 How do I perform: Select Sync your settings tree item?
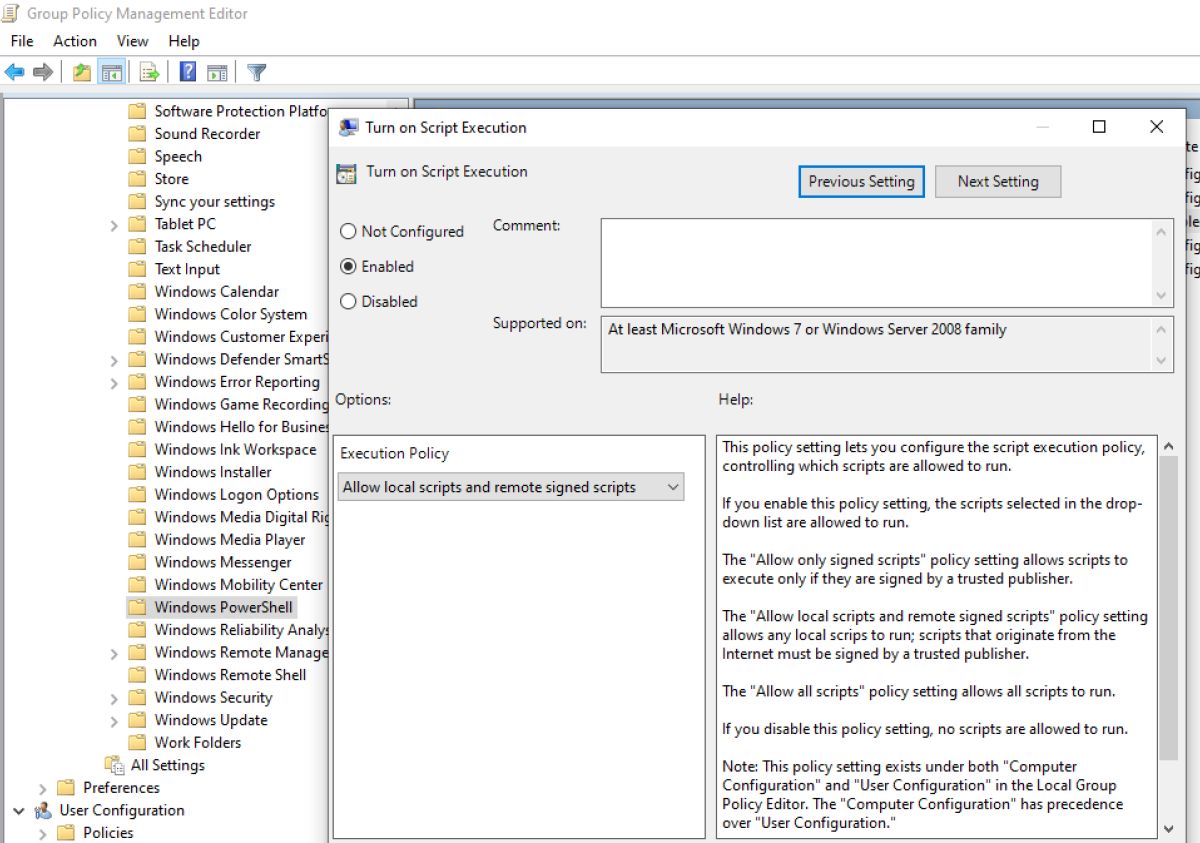point(215,202)
